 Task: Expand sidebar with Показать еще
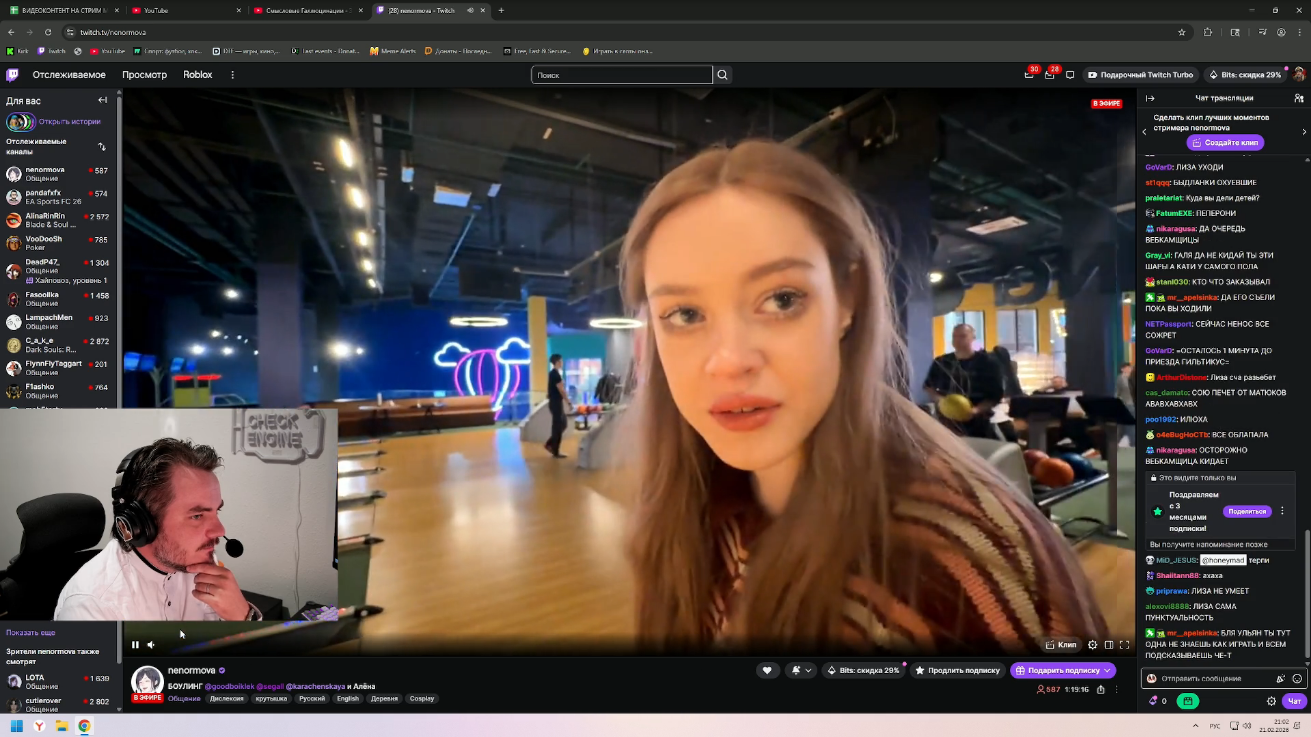pyautogui.click(x=31, y=633)
